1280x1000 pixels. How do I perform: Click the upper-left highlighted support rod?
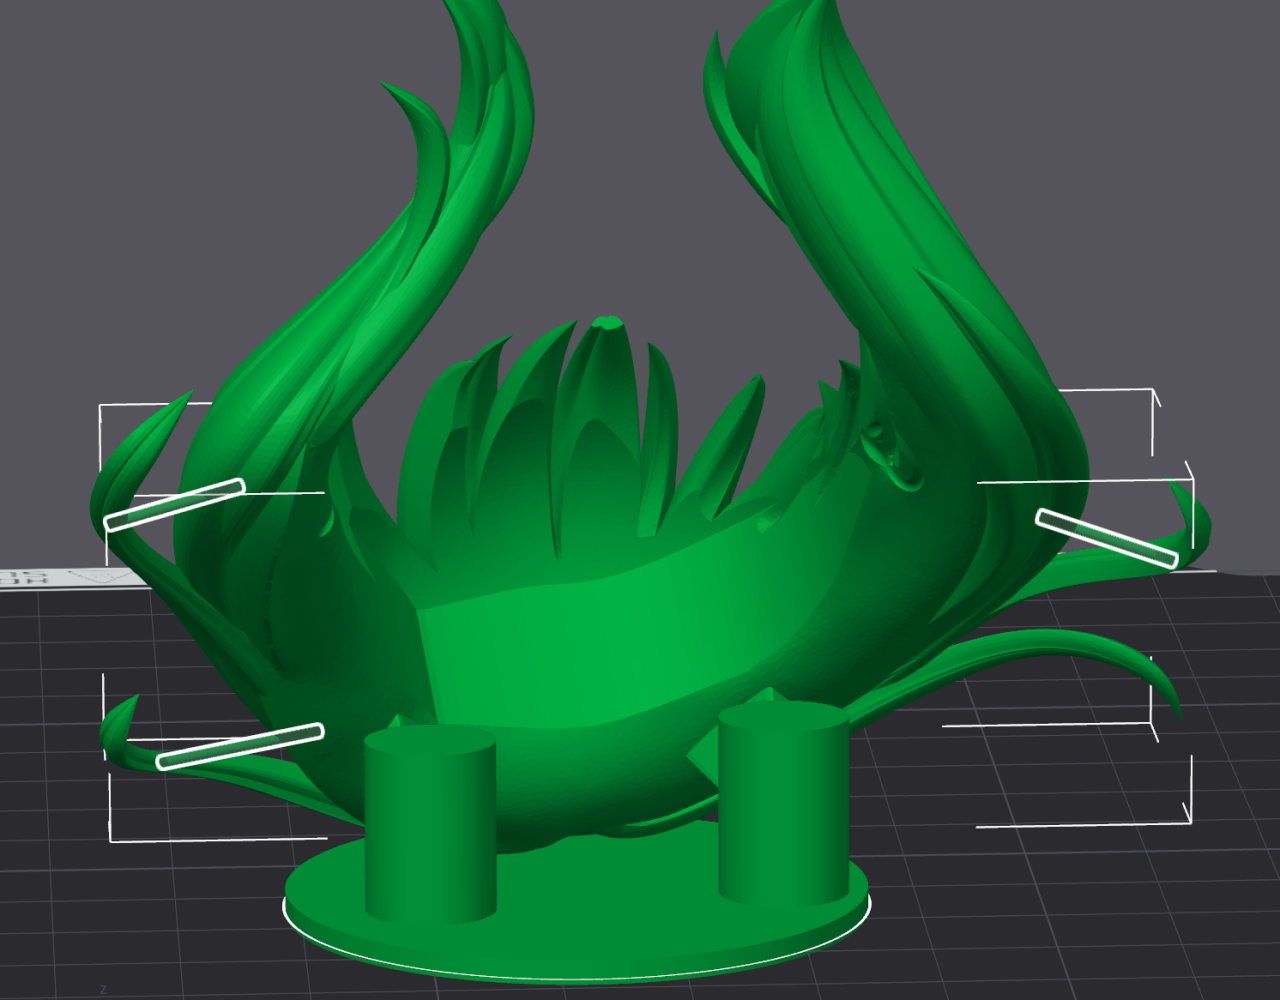click(x=175, y=504)
